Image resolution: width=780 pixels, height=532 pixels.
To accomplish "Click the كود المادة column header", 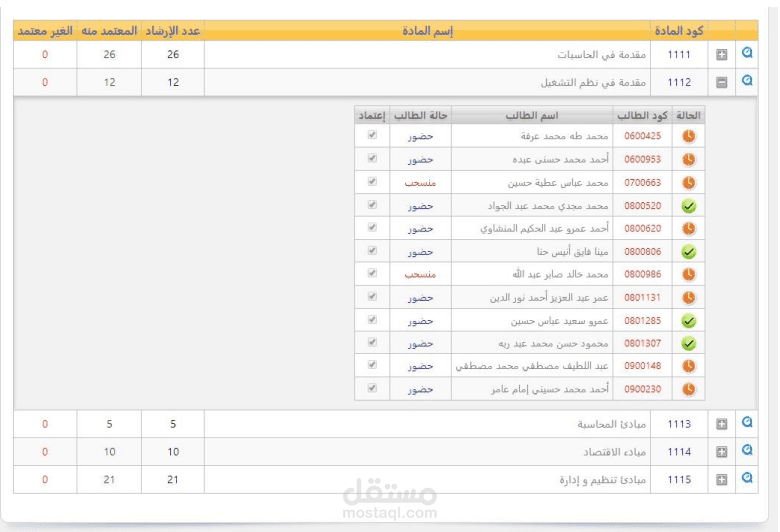I will click(x=679, y=31).
